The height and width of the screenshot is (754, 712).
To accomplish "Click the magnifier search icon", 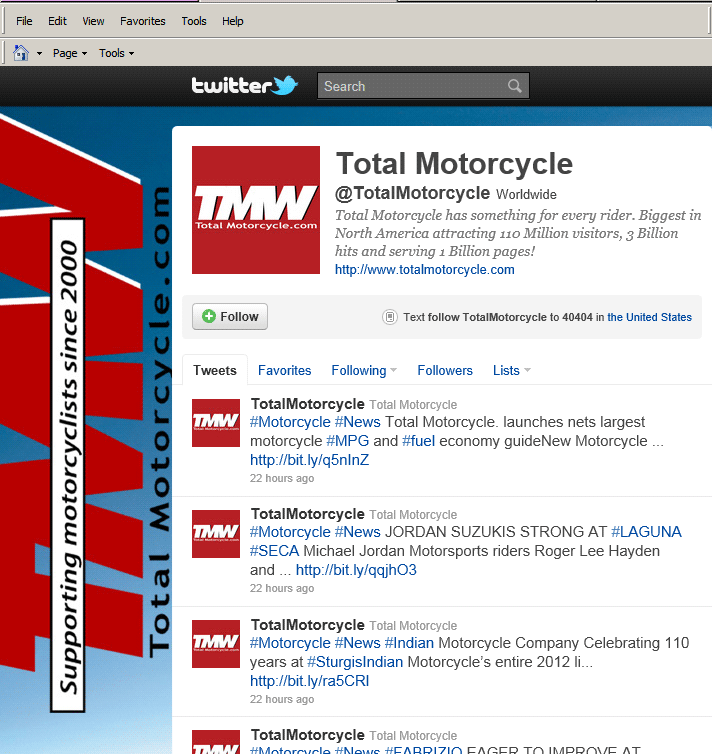I will 514,86.
